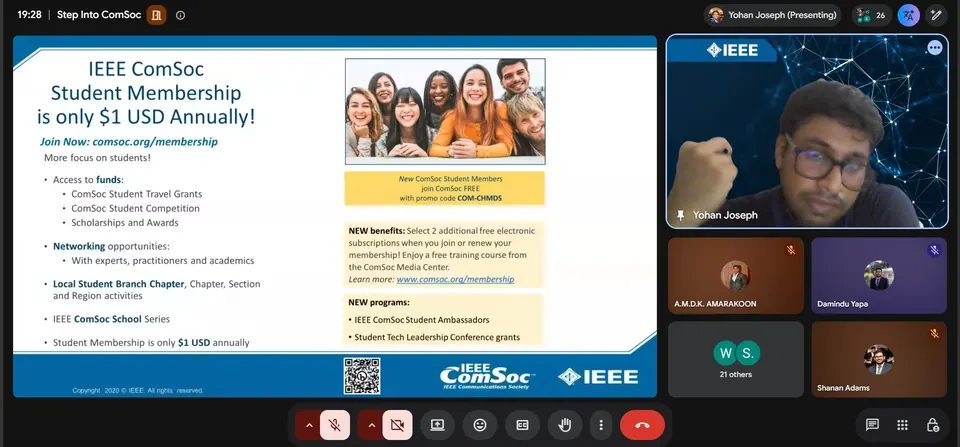Select Damindu Yapa participant tile
This screenshot has height=447, width=960.
[x=879, y=276]
